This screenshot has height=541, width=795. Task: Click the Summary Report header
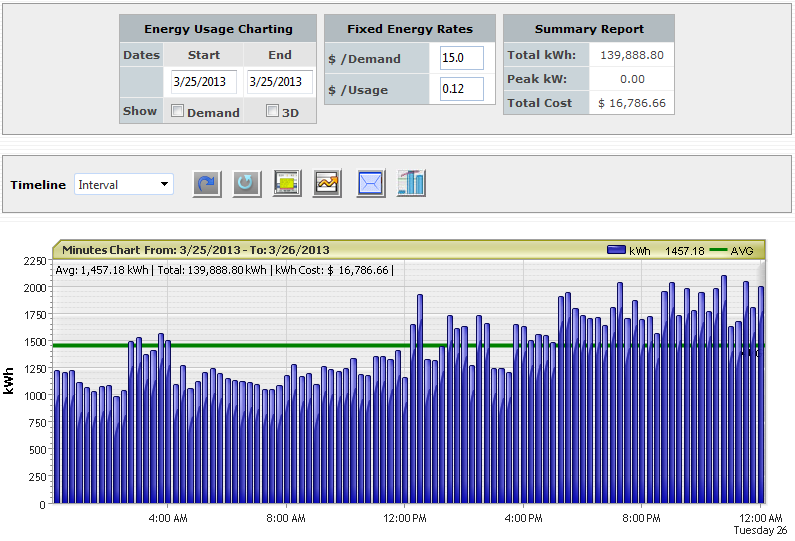pos(589,29)
